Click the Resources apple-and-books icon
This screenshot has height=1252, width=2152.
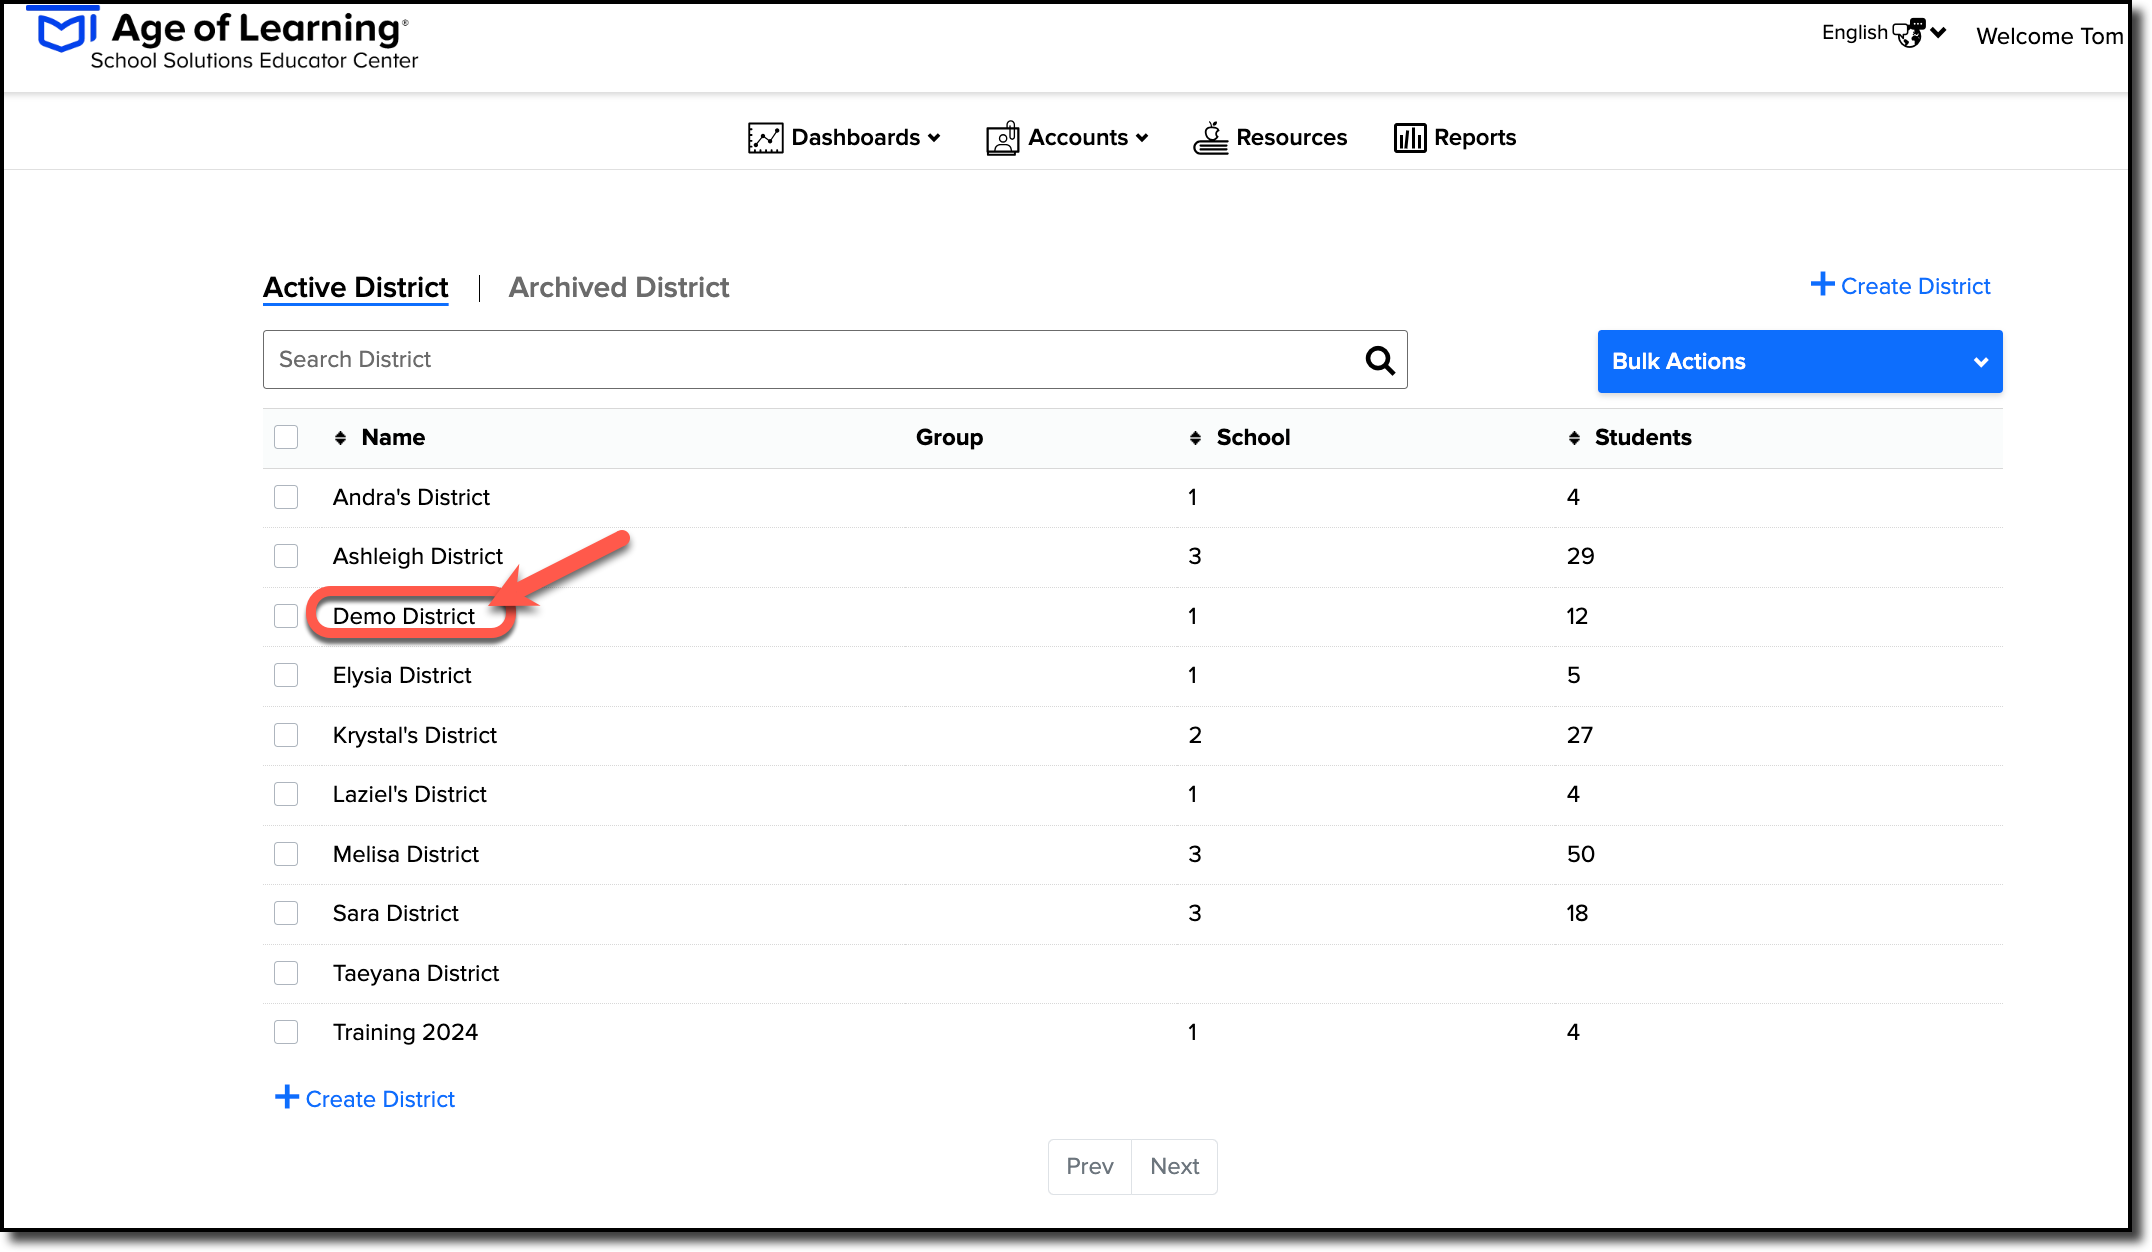point(1210,138)
